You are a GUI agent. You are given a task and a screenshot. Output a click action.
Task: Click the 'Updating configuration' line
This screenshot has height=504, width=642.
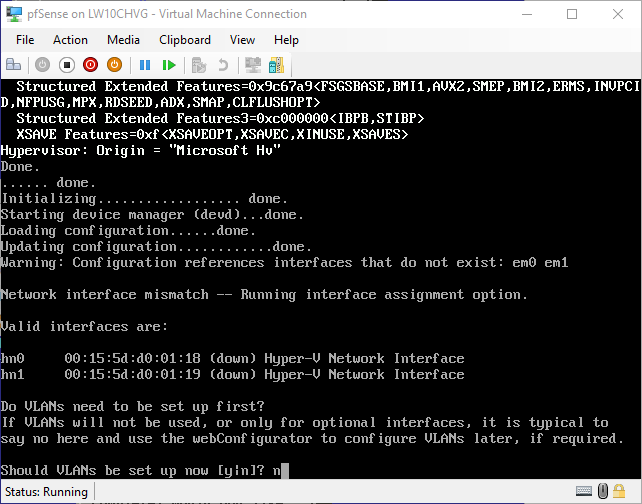(156, 247)
